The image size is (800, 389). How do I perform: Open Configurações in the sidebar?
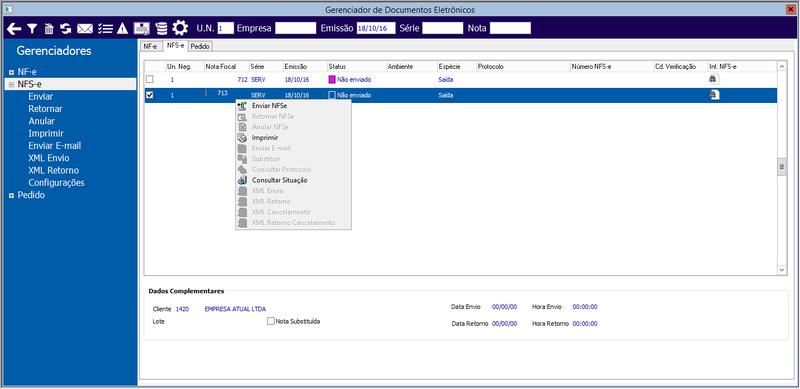click(x=57, y=183)
